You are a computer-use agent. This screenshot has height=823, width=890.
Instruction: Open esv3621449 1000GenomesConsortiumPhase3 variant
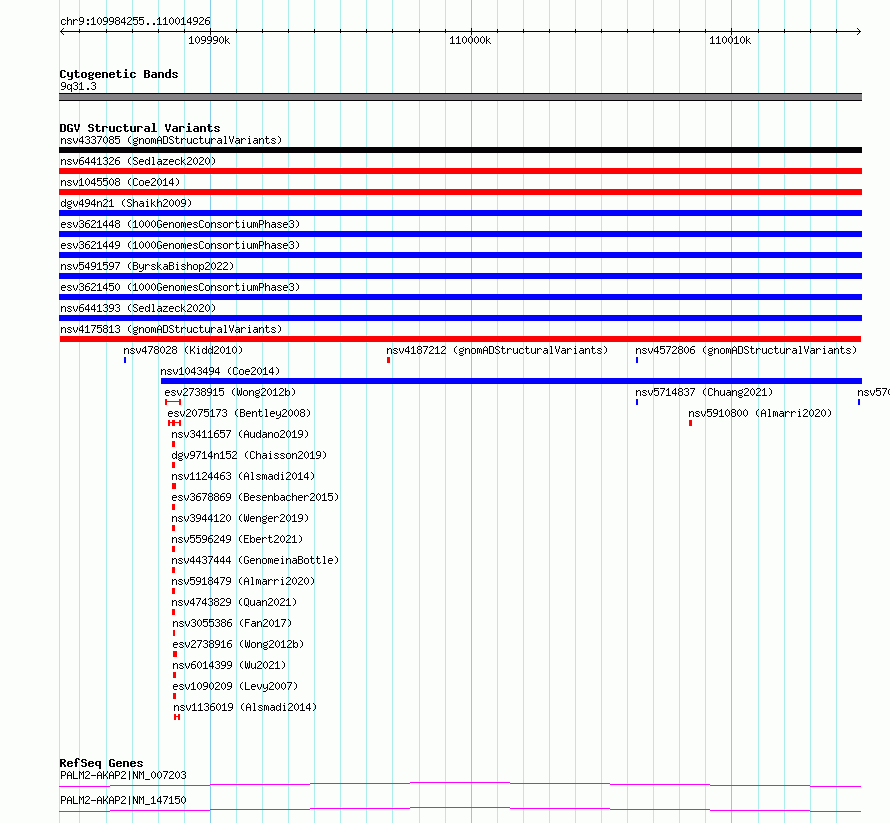click(x=180, y=245)
